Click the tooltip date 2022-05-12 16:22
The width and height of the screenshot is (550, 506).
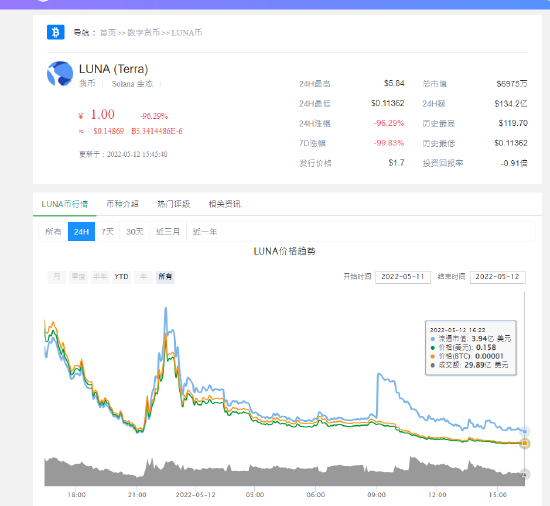(x=457, y=330)
